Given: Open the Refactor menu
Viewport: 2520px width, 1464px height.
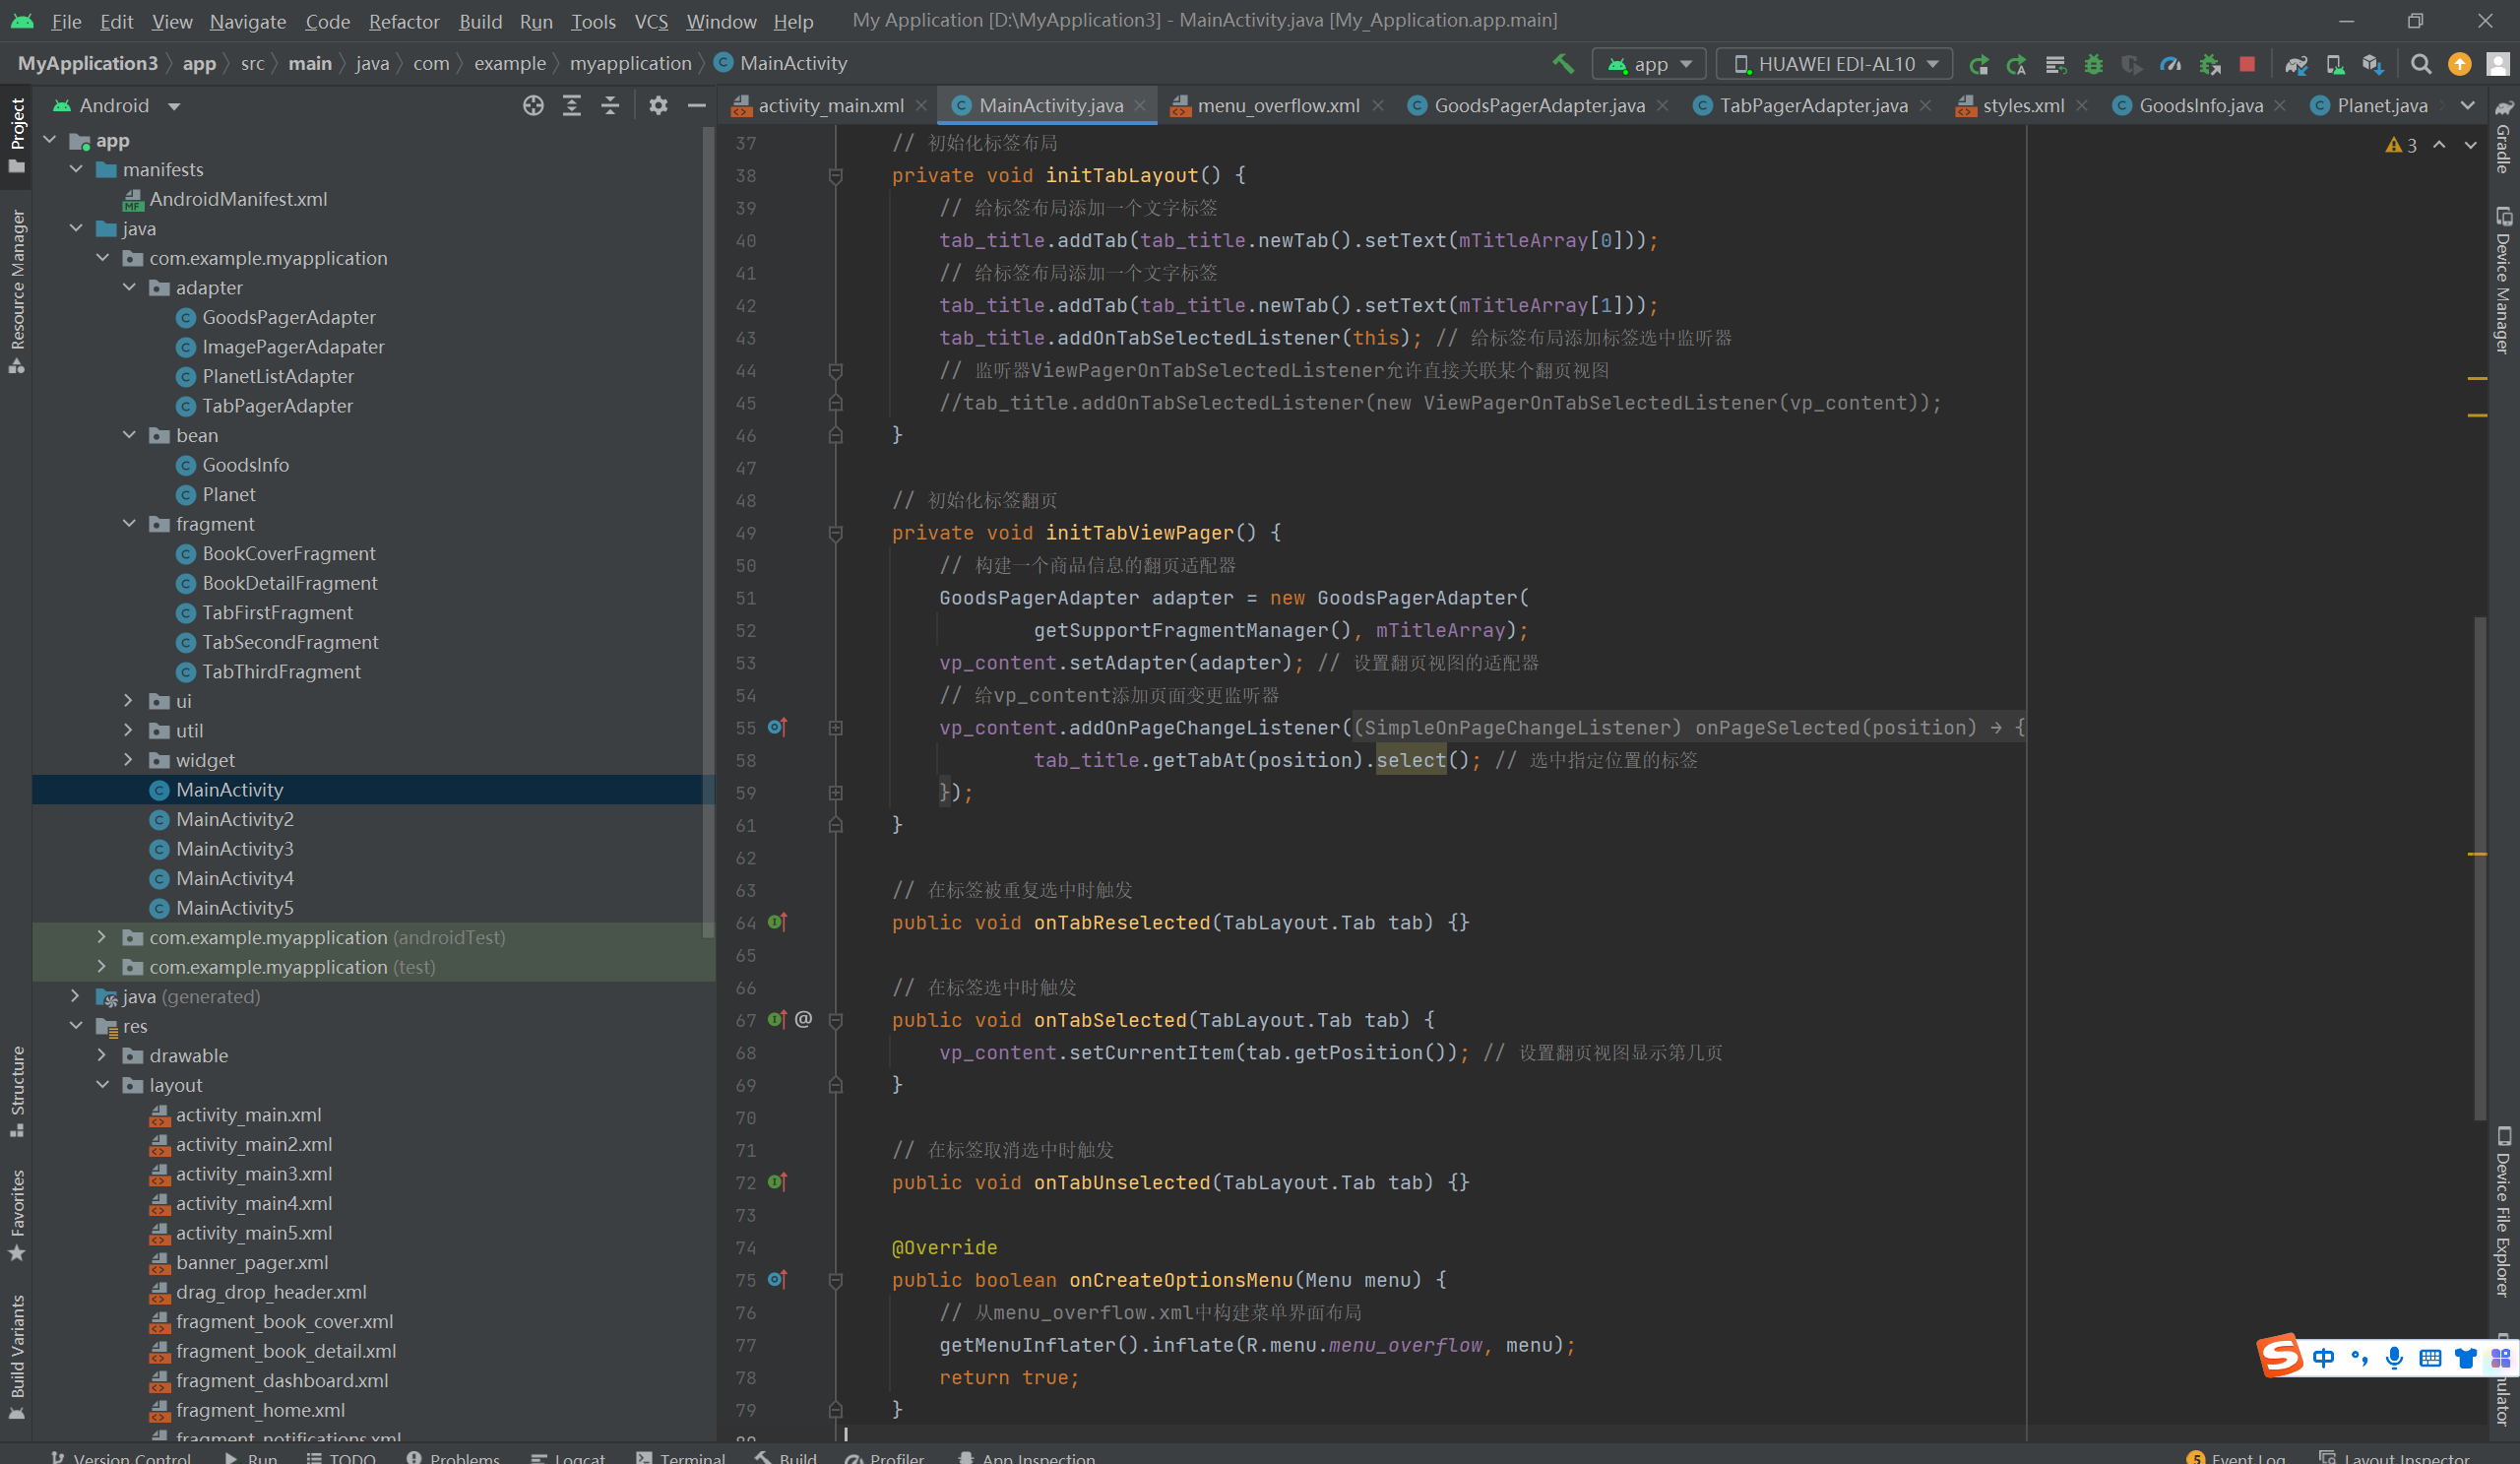Looking at the screenshot, I should click(x=403, y=21).
